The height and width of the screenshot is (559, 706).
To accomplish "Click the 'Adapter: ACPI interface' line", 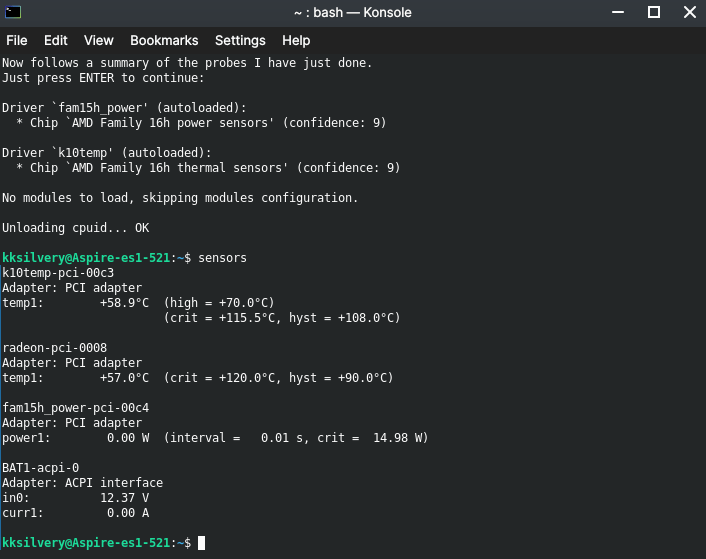I will click(82, 483).
